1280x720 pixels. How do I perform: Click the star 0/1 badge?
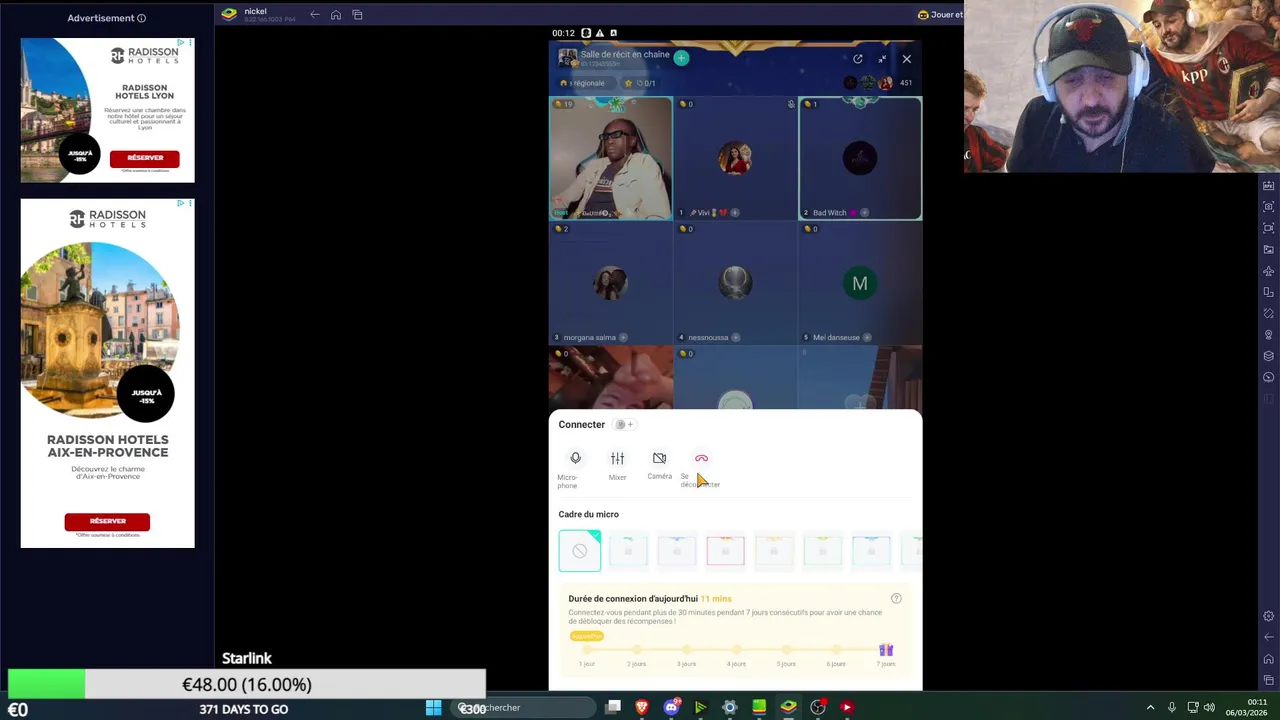[640, 83]
